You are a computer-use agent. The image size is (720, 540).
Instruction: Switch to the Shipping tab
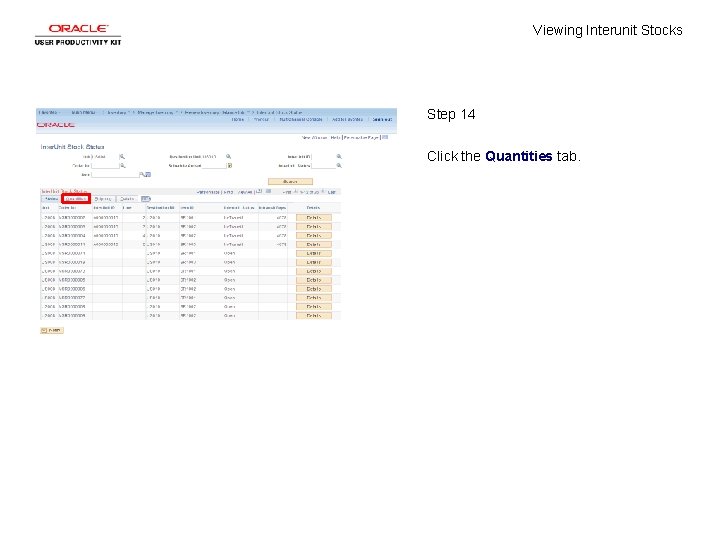point(103,199)
